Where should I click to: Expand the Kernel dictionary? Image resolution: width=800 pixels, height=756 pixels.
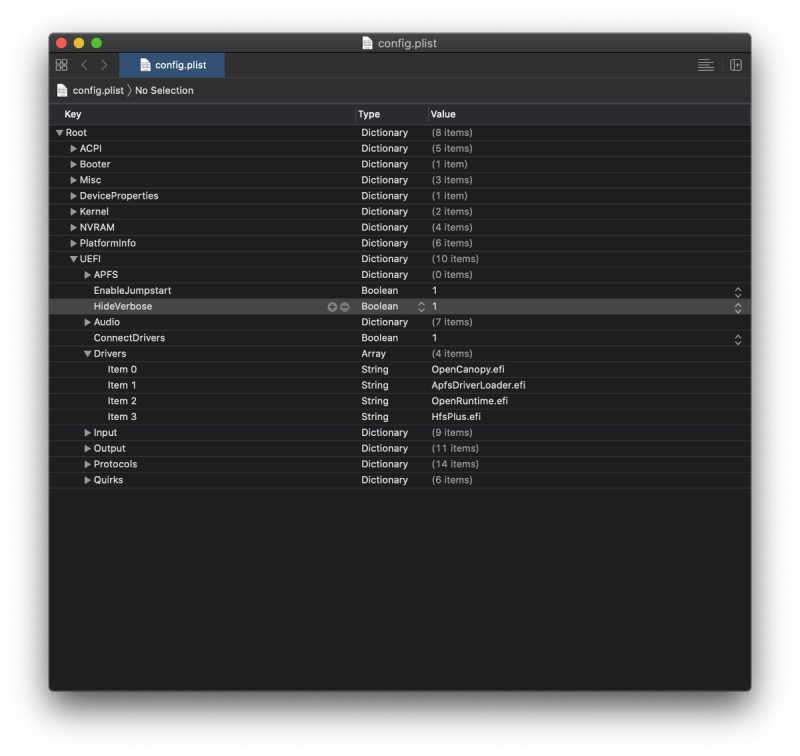click(73, 212)
